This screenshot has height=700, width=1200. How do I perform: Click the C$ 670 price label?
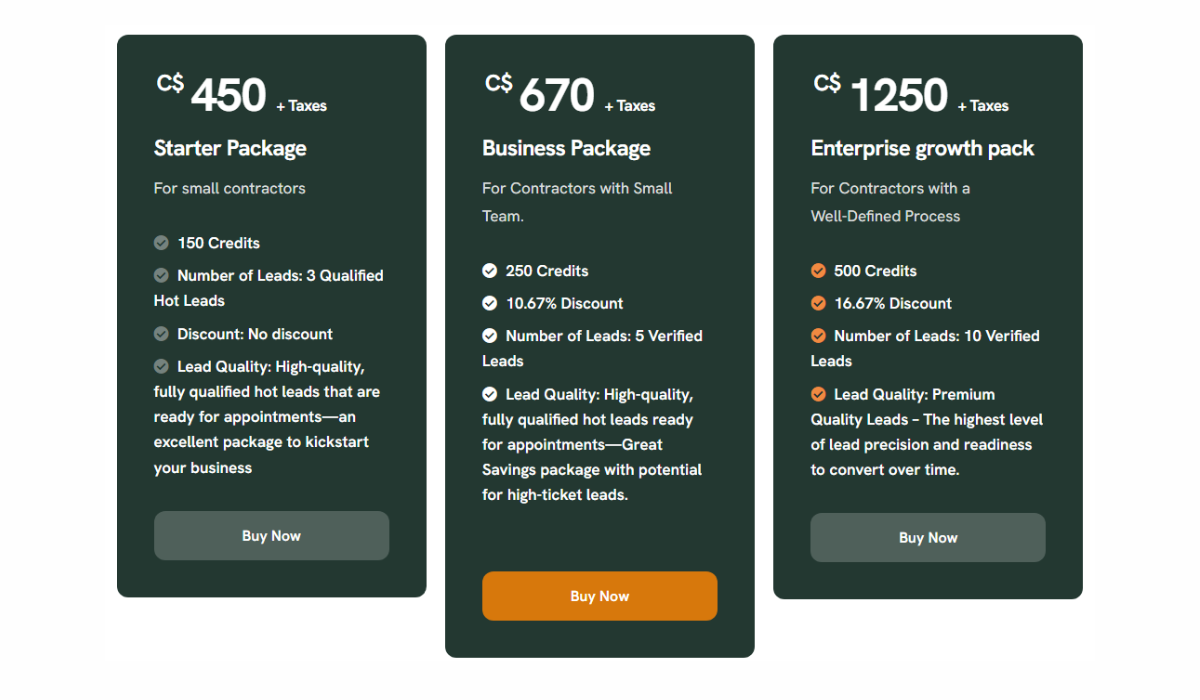[545, 92]
